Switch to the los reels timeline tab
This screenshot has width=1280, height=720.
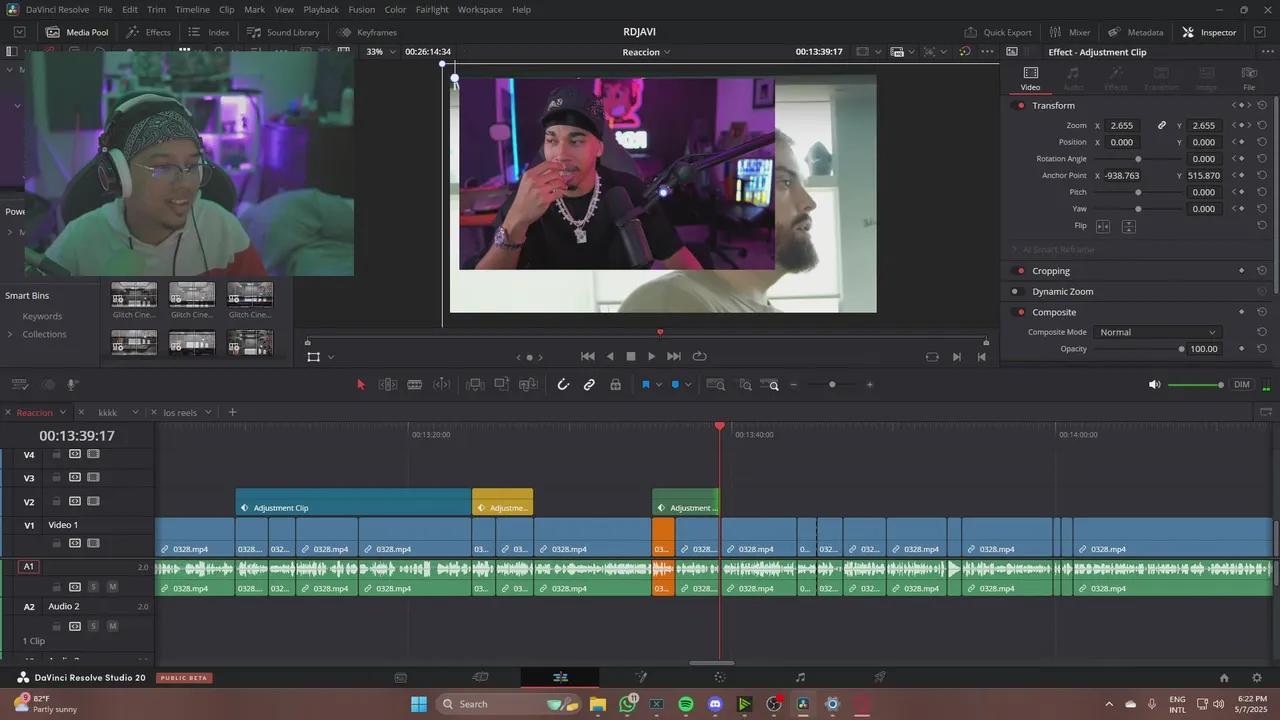tap(180, 412)
